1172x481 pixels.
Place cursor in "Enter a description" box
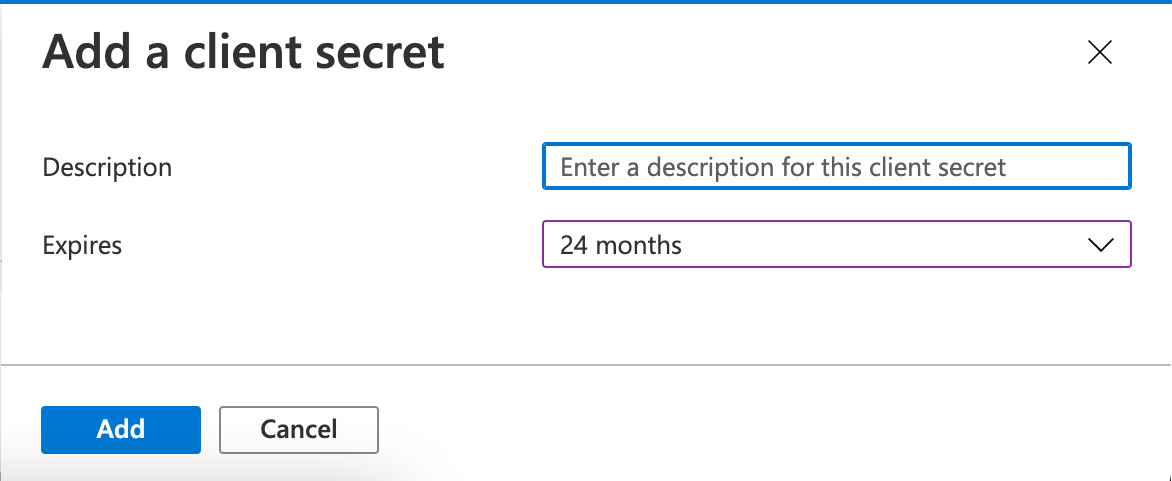(836, 167)
